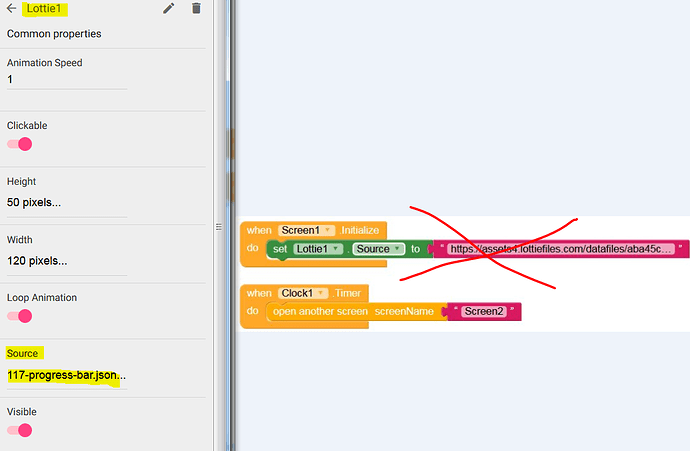
Task: Click the Source property label
Action: pyautogui.click(x=22, y=353)
